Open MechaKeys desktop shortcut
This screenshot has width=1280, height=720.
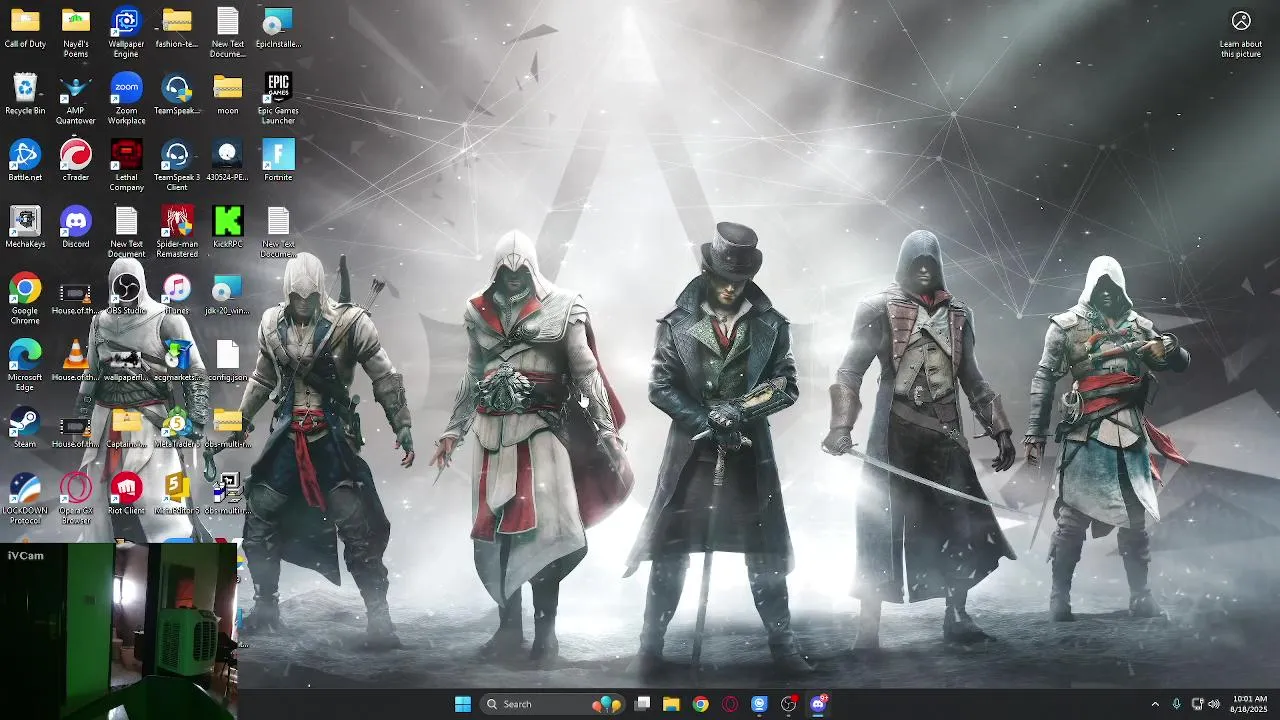[25, 229]
